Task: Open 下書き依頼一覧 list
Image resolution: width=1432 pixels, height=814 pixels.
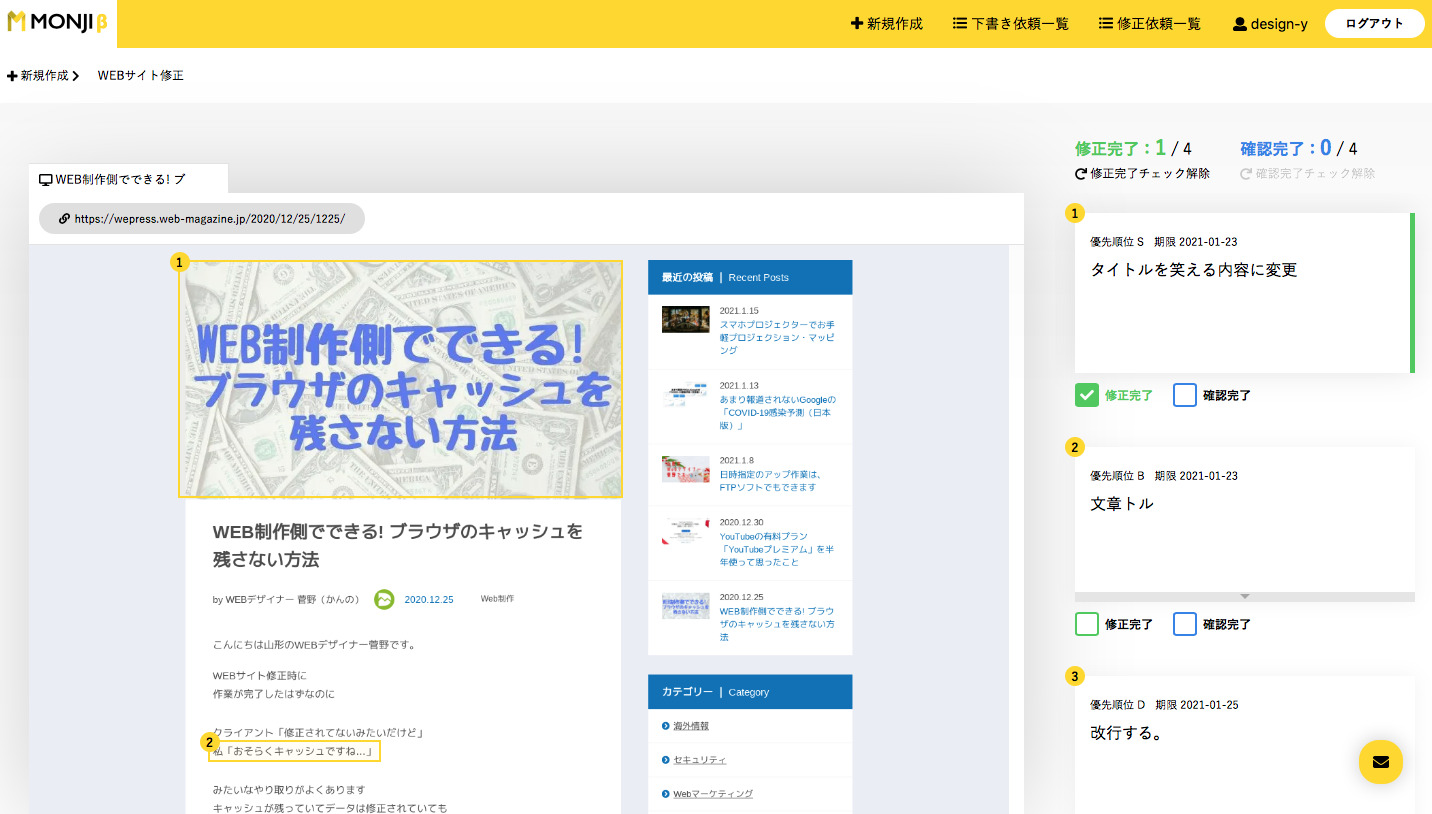Action: point(1011,23)
